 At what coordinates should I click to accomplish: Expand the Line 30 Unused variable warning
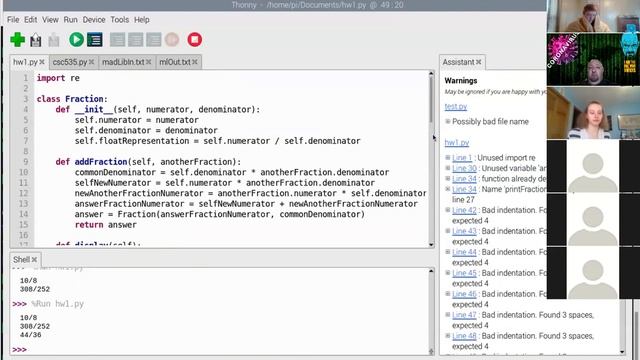448,168
